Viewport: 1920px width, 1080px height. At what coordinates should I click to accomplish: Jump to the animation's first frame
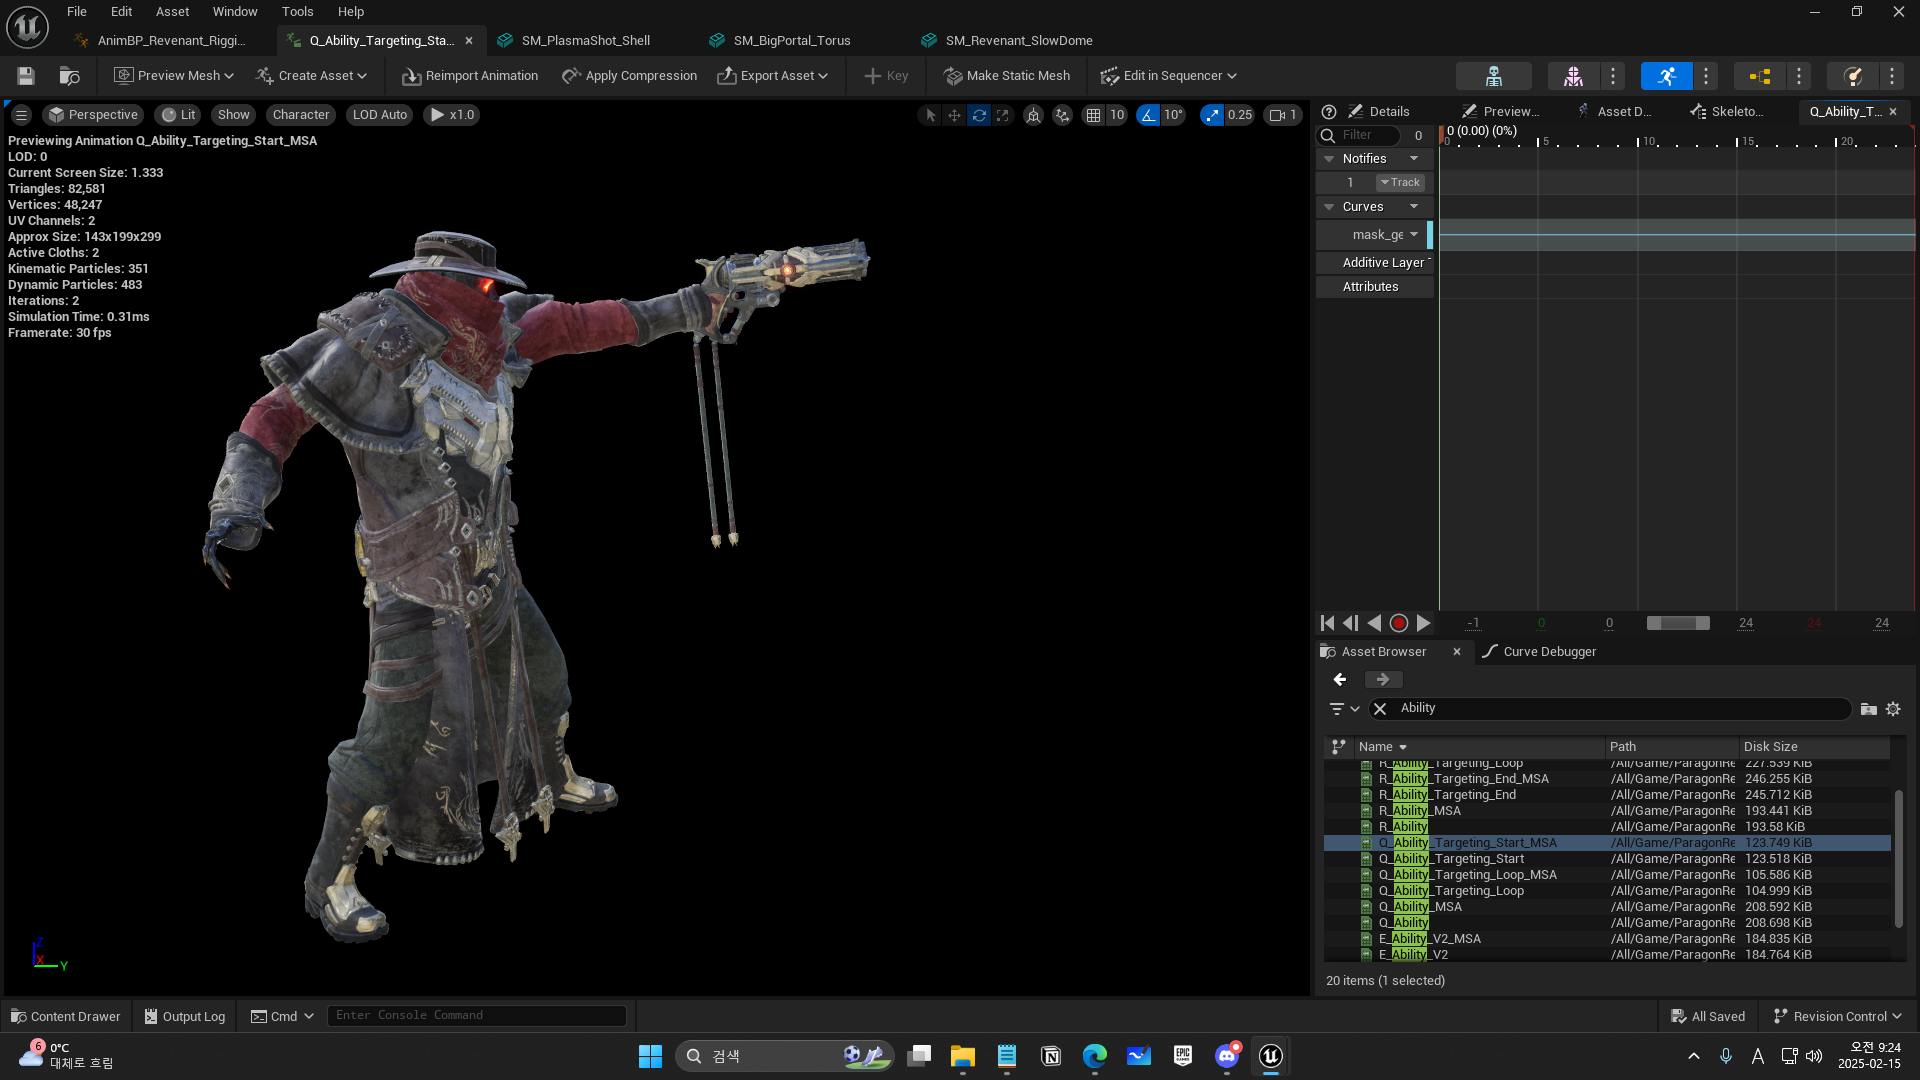click(x=1327, y=623)
